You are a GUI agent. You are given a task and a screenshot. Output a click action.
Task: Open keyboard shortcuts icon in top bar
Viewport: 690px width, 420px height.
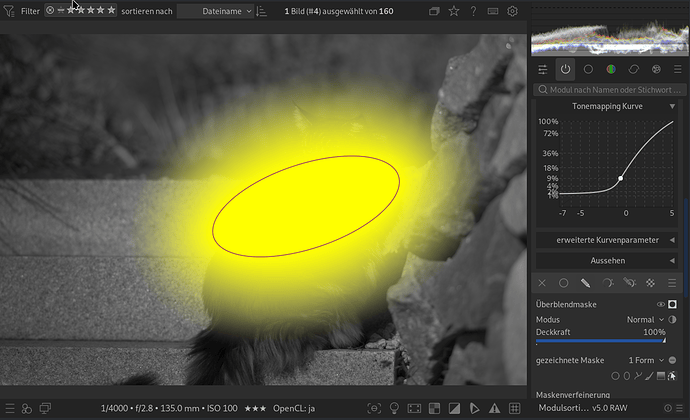[493, 11]
